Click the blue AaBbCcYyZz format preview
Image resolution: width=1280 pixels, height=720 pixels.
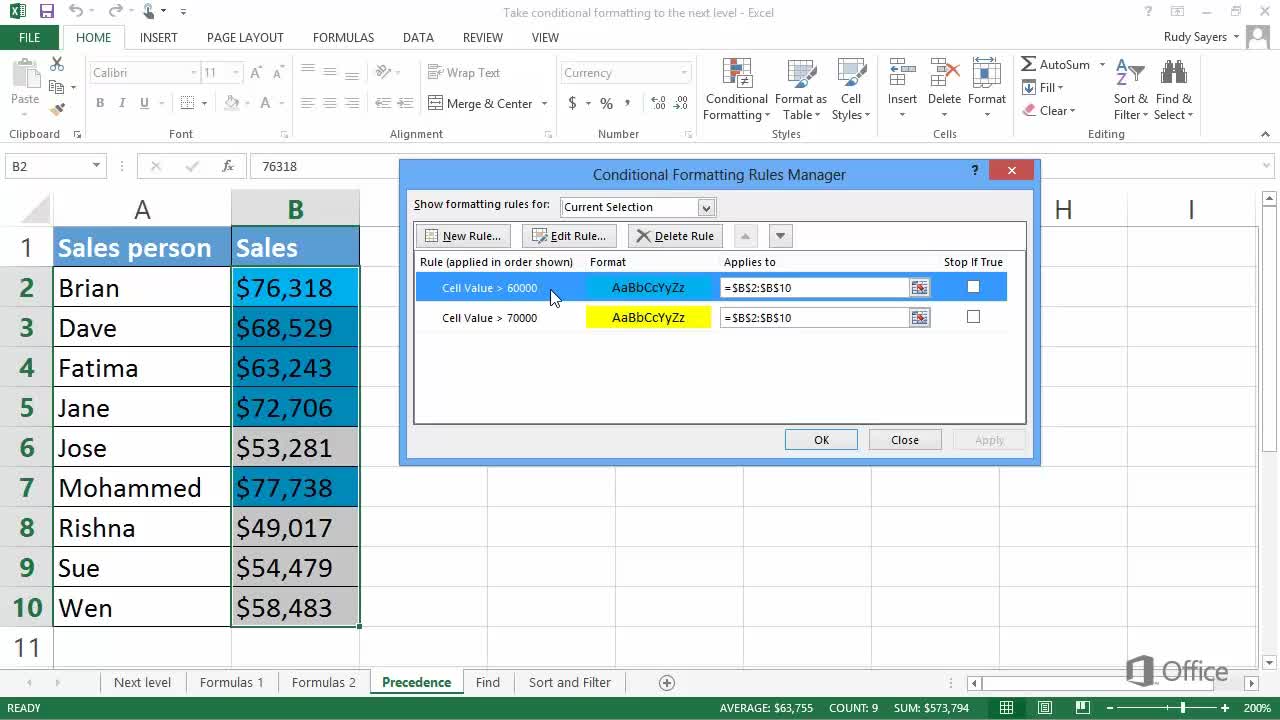[648, 288]
